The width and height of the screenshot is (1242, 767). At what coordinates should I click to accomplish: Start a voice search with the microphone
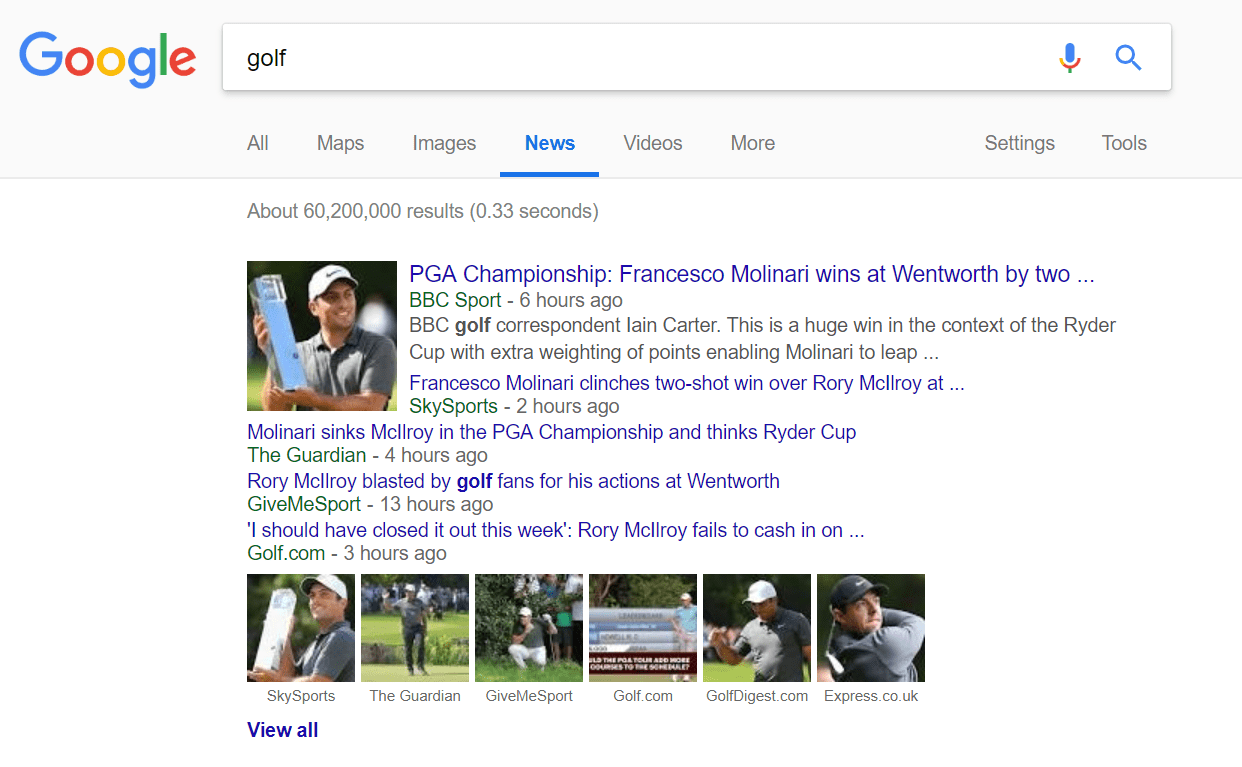click(1069, 57)
